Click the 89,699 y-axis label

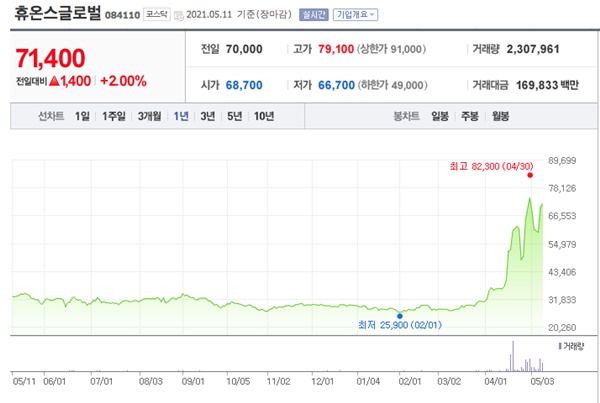pyautogui.click(x=562, y=160)
